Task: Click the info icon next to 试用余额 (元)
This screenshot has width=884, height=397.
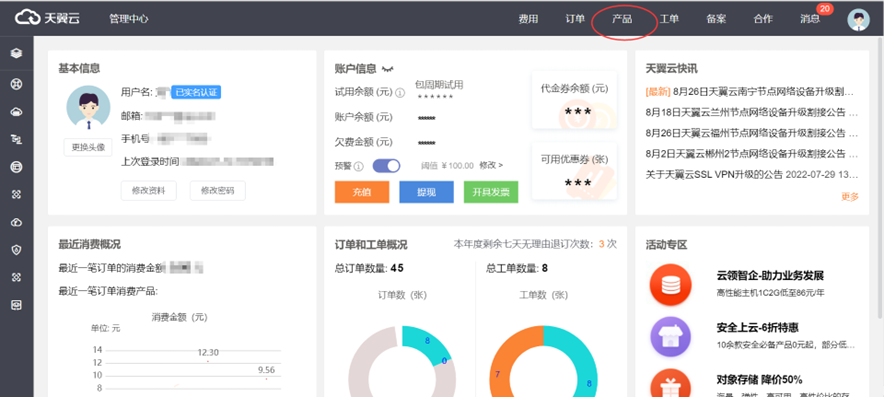Action: coord(400,92)
